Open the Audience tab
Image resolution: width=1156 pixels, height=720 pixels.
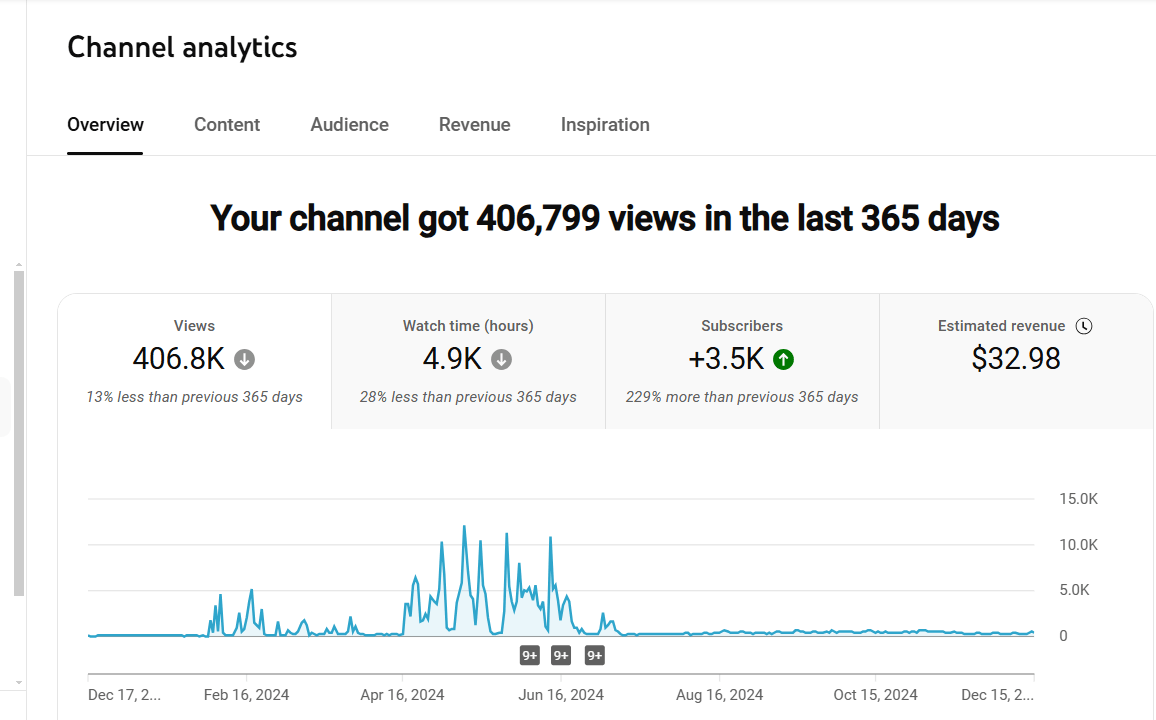click(349, 125)
